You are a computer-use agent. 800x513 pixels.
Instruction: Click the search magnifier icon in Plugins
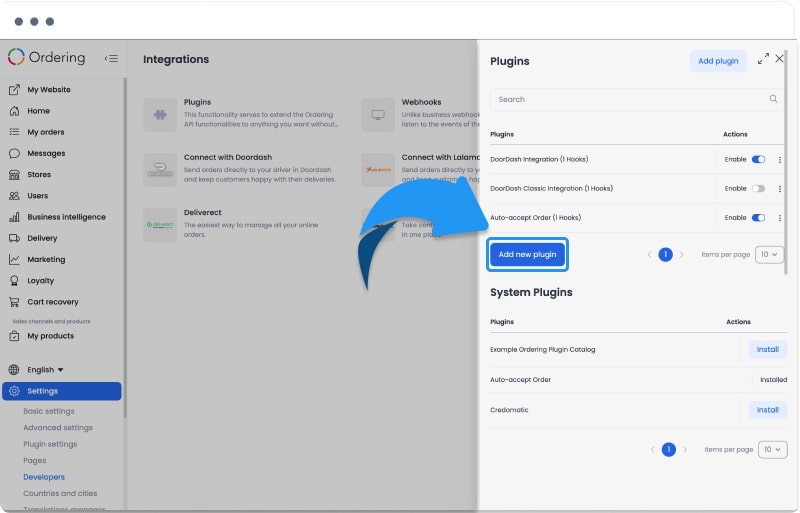[x=773, y=99]
